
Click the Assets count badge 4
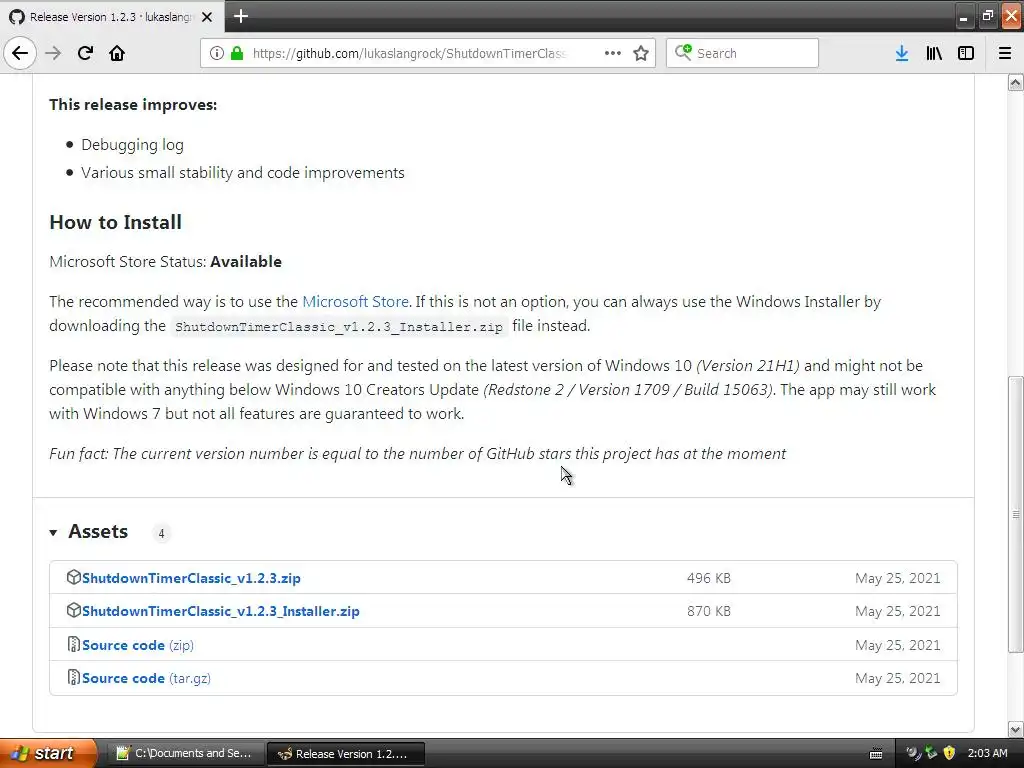click(161, 534)
